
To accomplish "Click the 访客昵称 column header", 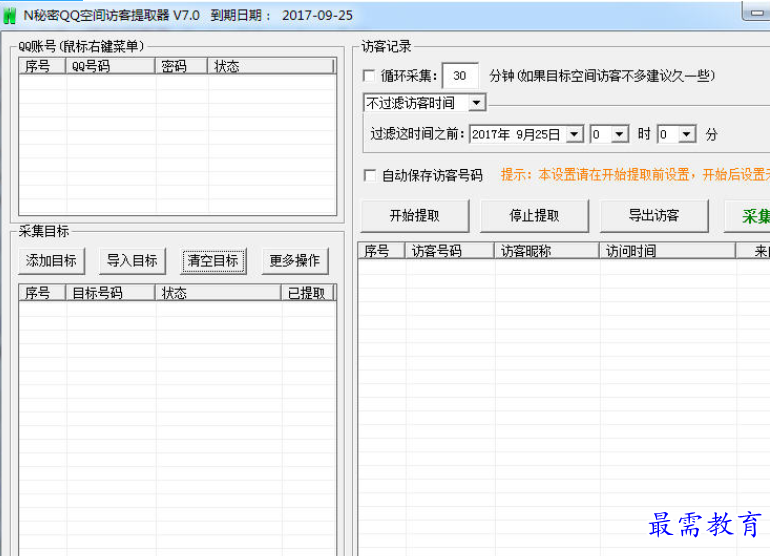I will click(x=546, y=251).
